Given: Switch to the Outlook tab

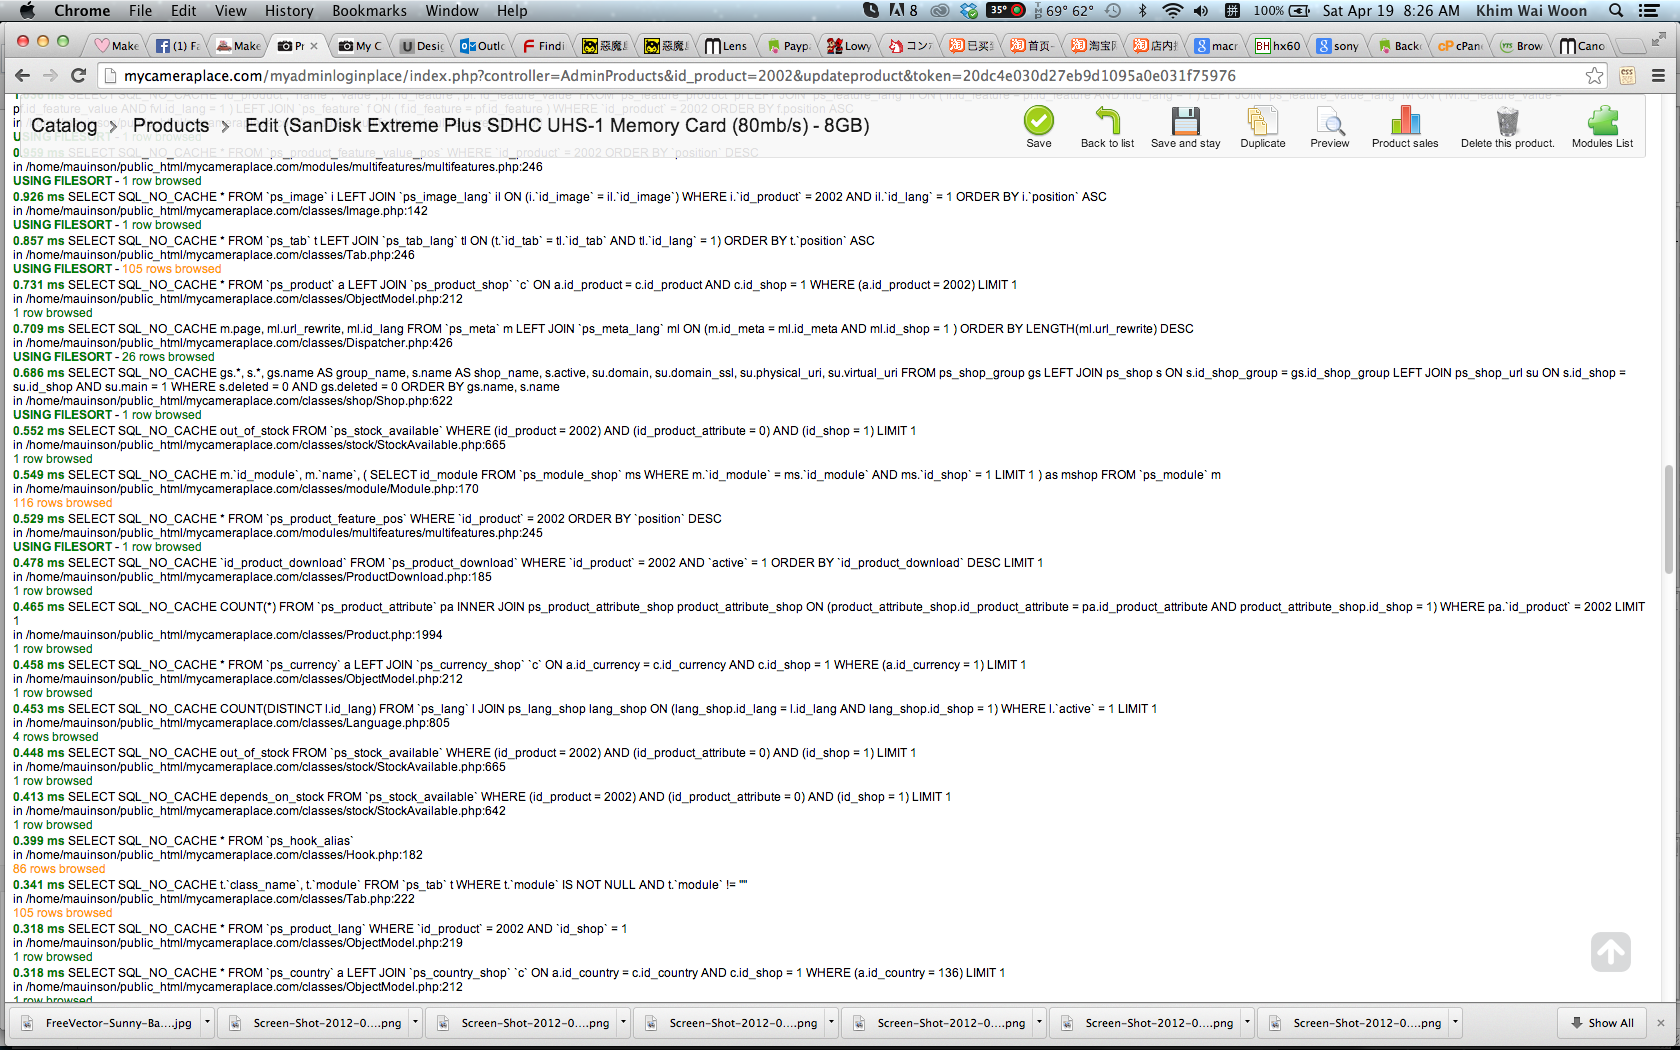Looking at the screenshot, I should click(482, 46).
